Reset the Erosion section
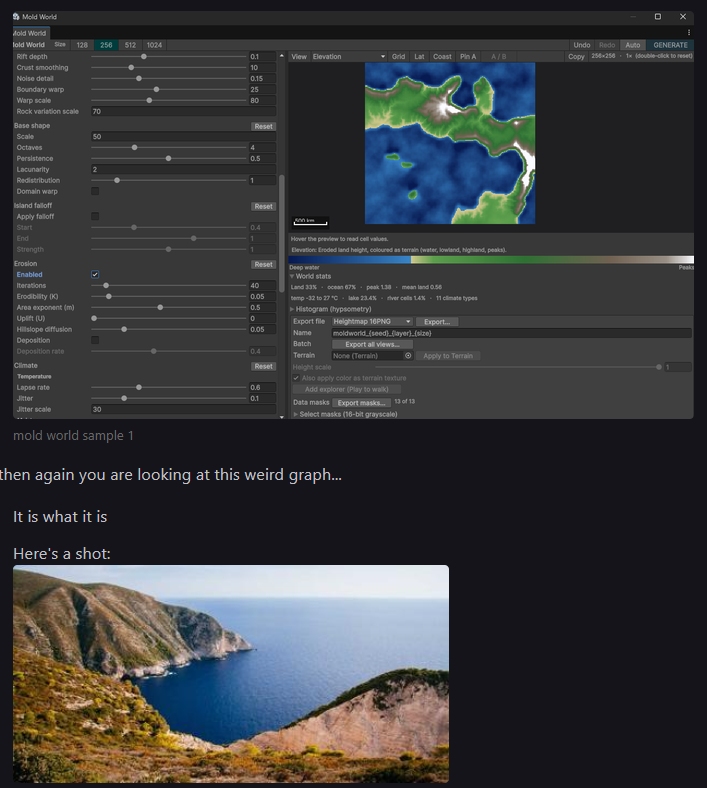Image resolution: width=707 pixels, height=788 pixels. 263,264
